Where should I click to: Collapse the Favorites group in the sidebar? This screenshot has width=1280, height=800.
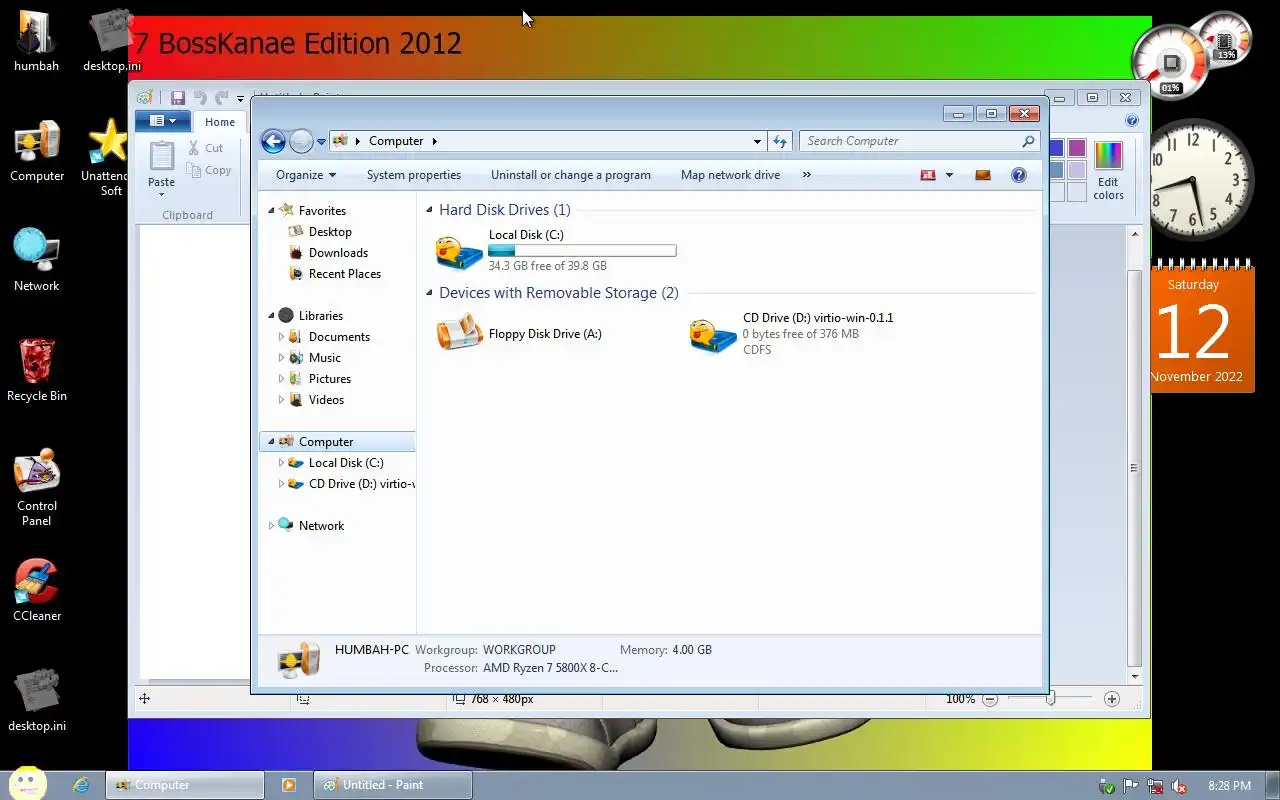(271, 211)
